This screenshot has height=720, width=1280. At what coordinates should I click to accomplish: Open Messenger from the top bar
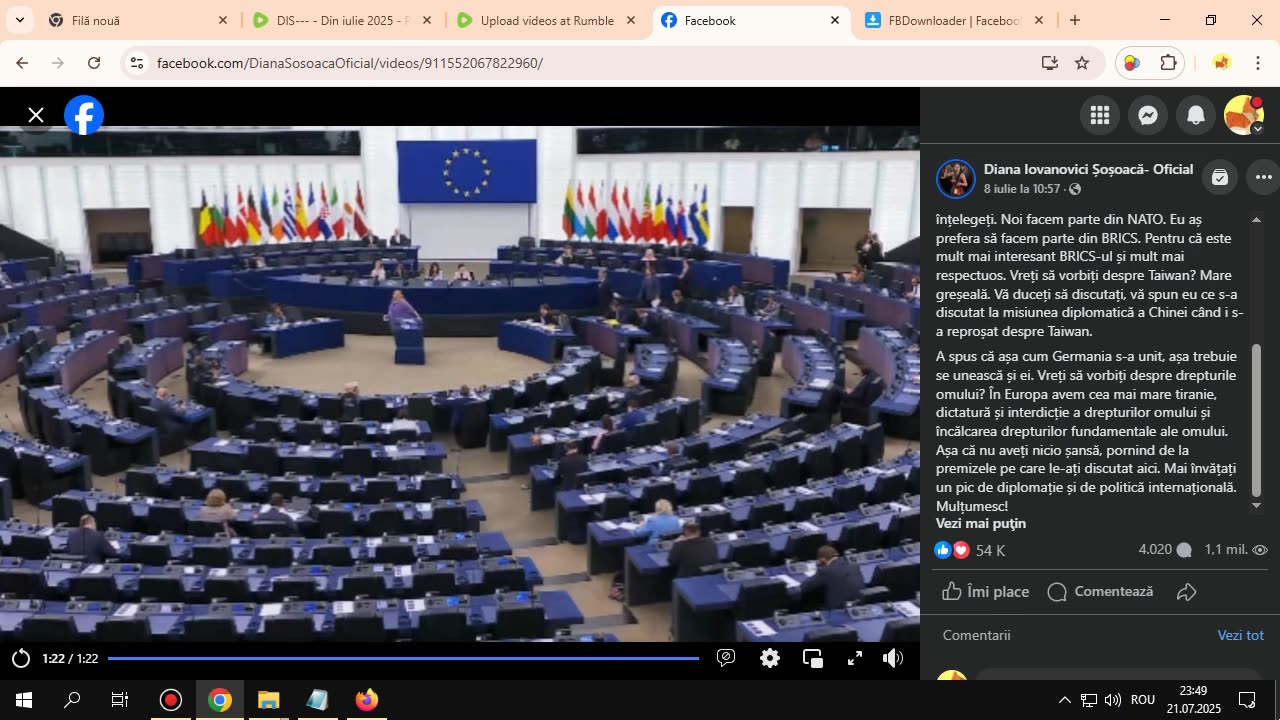tap(1148, 116)
